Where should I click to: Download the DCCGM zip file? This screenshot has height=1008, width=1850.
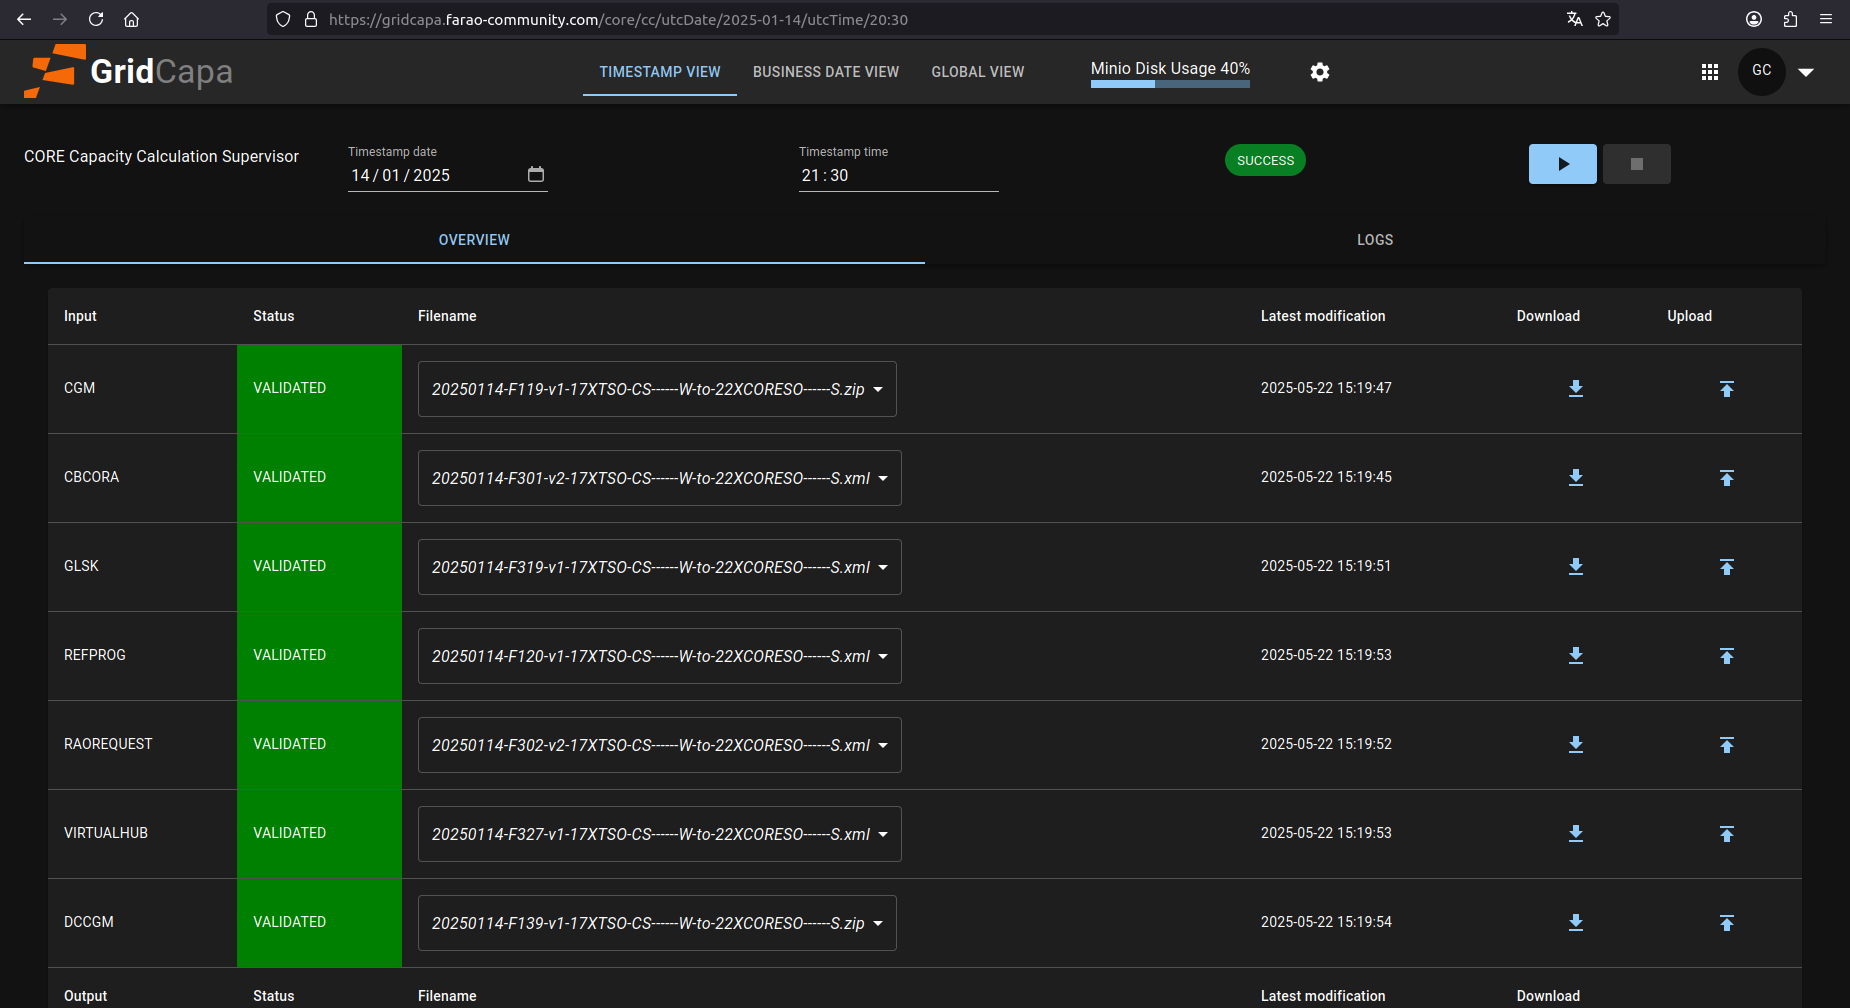[1575, 922]
